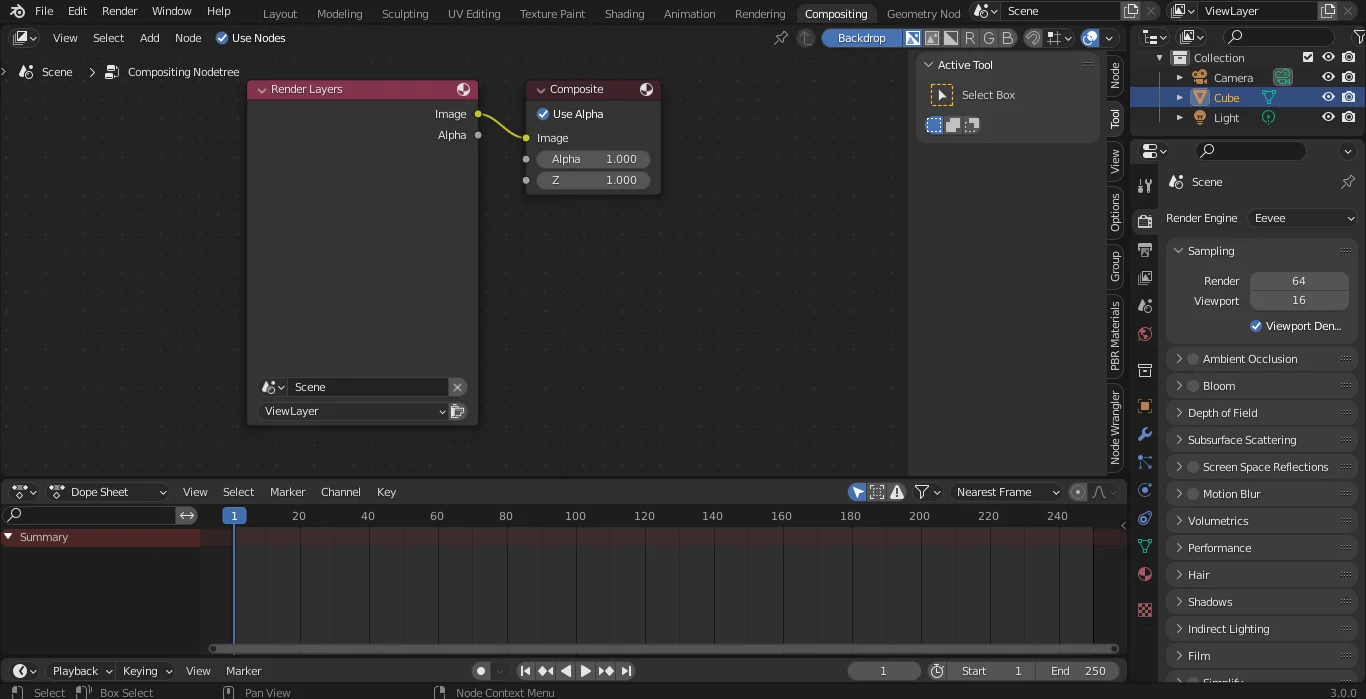Select the Select Box tool
Viewport: 1366px width, 699px height.
[942, 95]
